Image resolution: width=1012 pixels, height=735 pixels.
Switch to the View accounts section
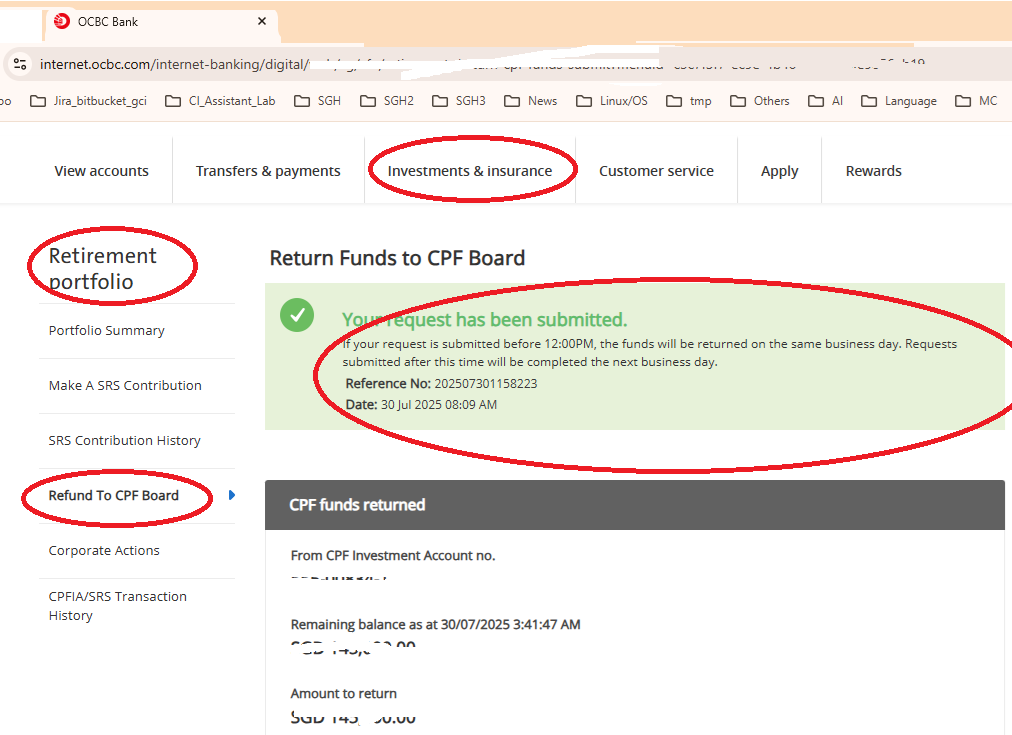(x=101, y=170)
